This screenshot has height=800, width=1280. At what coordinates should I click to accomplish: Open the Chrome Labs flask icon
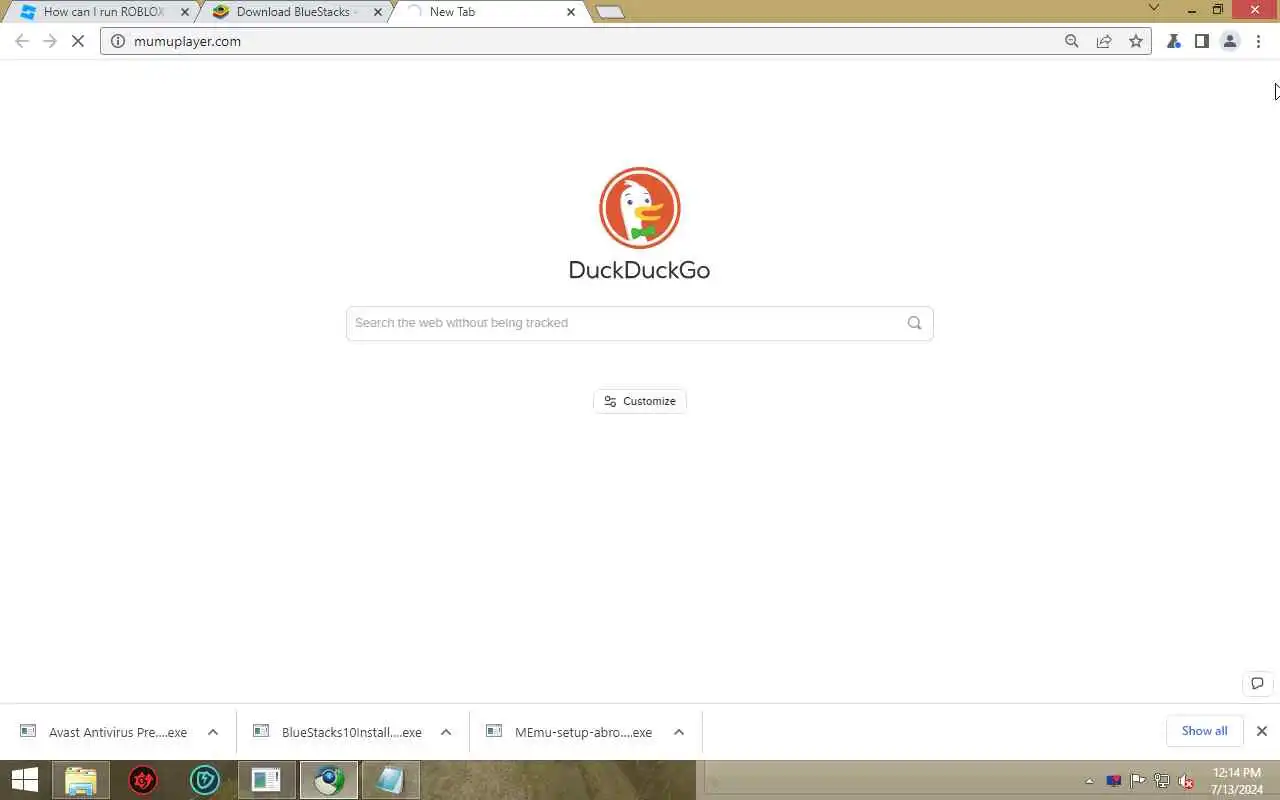pos(1174,41)
